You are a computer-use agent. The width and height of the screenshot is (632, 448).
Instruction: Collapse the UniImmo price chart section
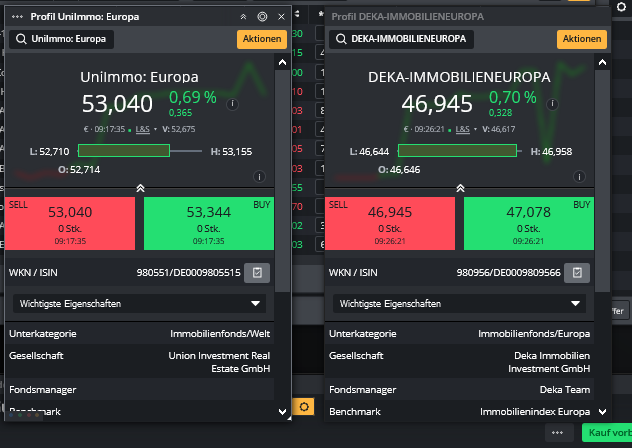(140, 187)
